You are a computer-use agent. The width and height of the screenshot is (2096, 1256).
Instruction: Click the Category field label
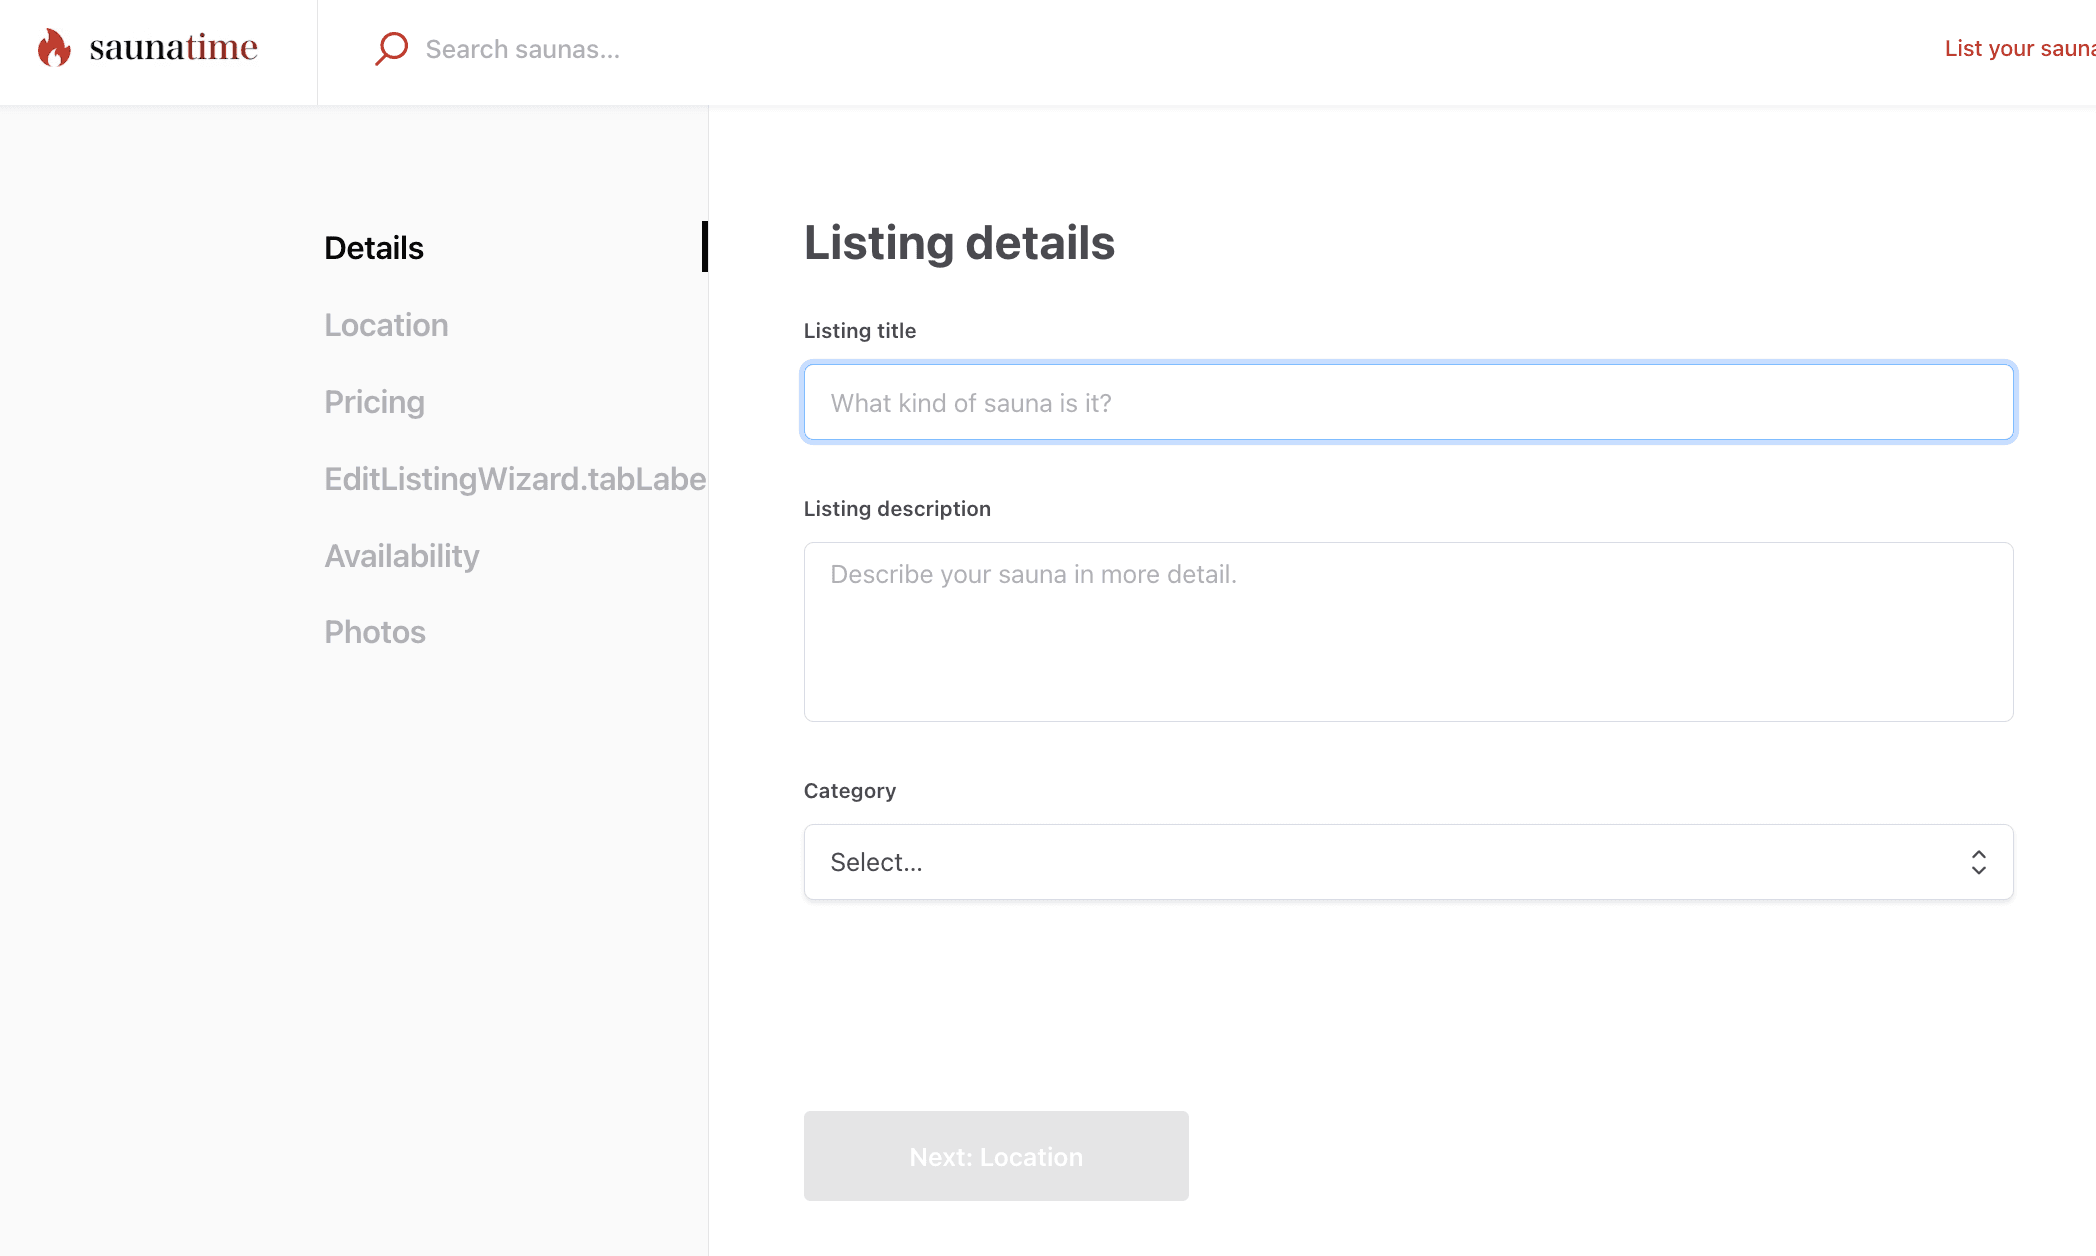[849, 791]
